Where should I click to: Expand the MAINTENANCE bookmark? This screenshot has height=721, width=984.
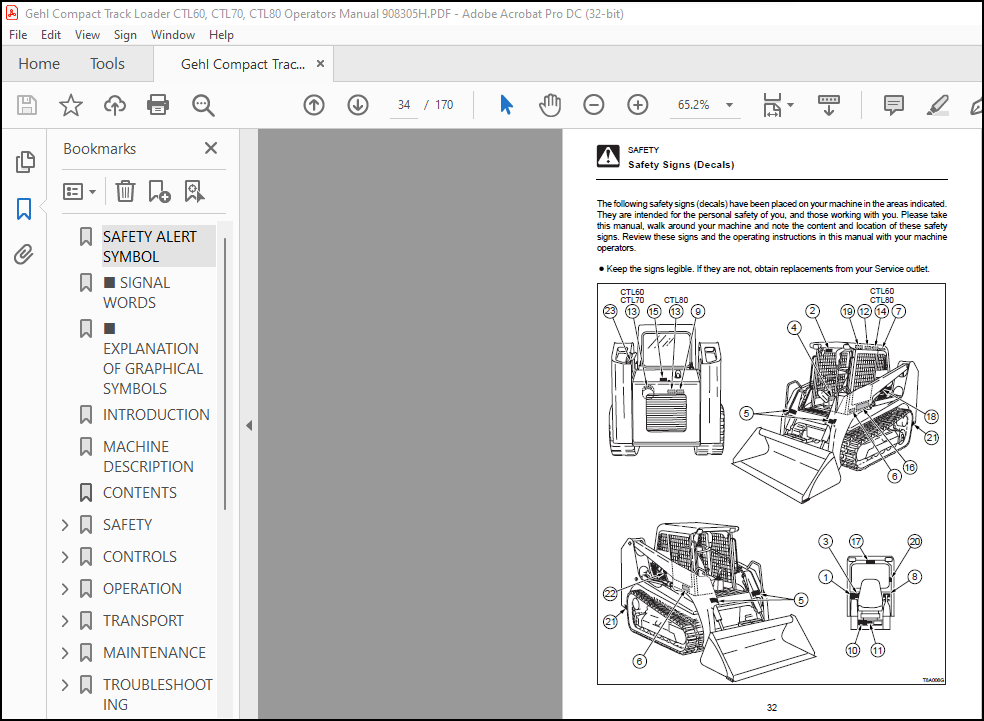point(65,653)
